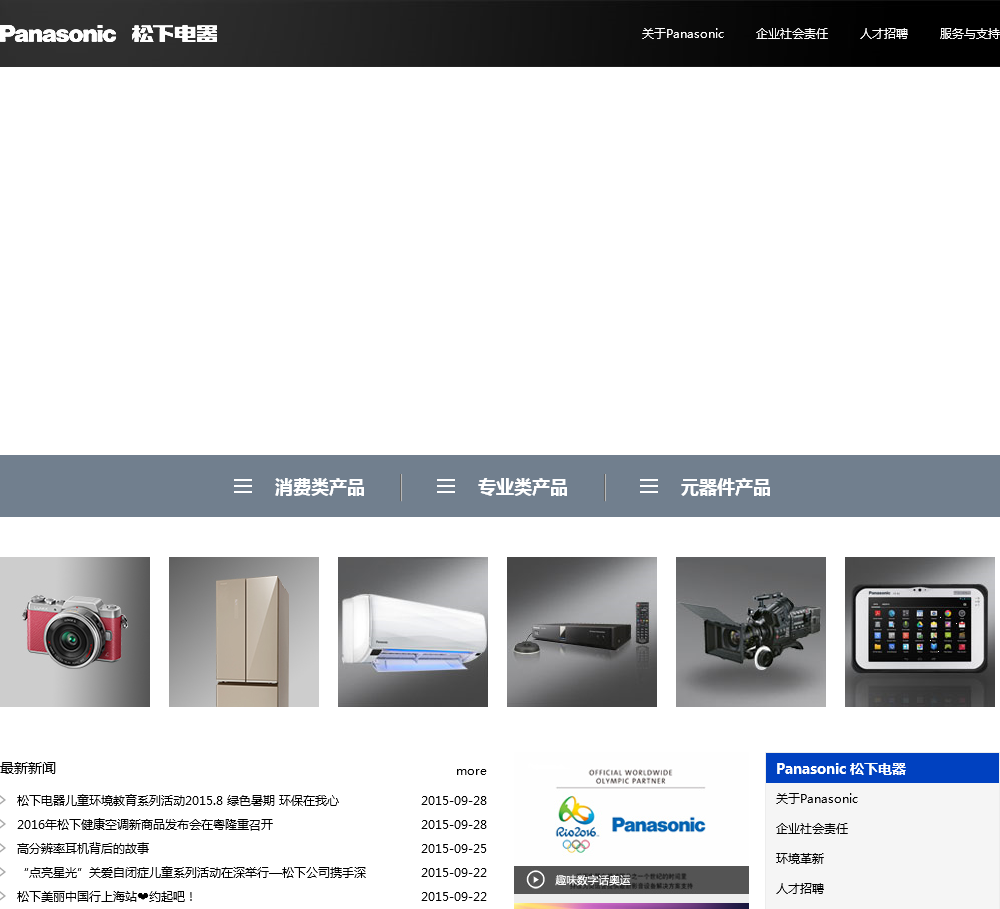
Task: Expand the 元器件产品 category
Action: coord(725,487)
